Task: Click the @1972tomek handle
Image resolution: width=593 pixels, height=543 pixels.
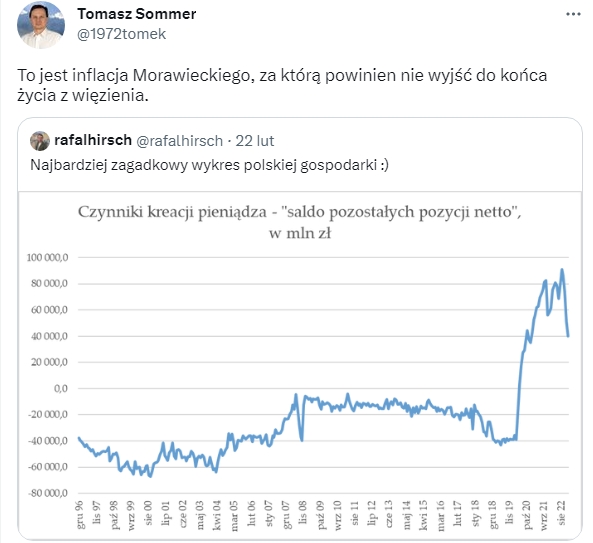Action: click(121, 34)
